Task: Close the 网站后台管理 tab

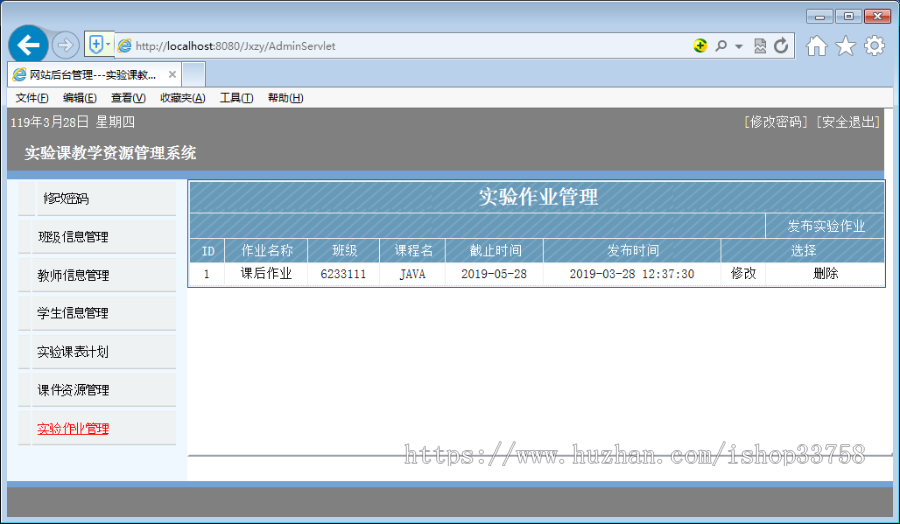Action: pyautogui.click(x=172, y=75)
